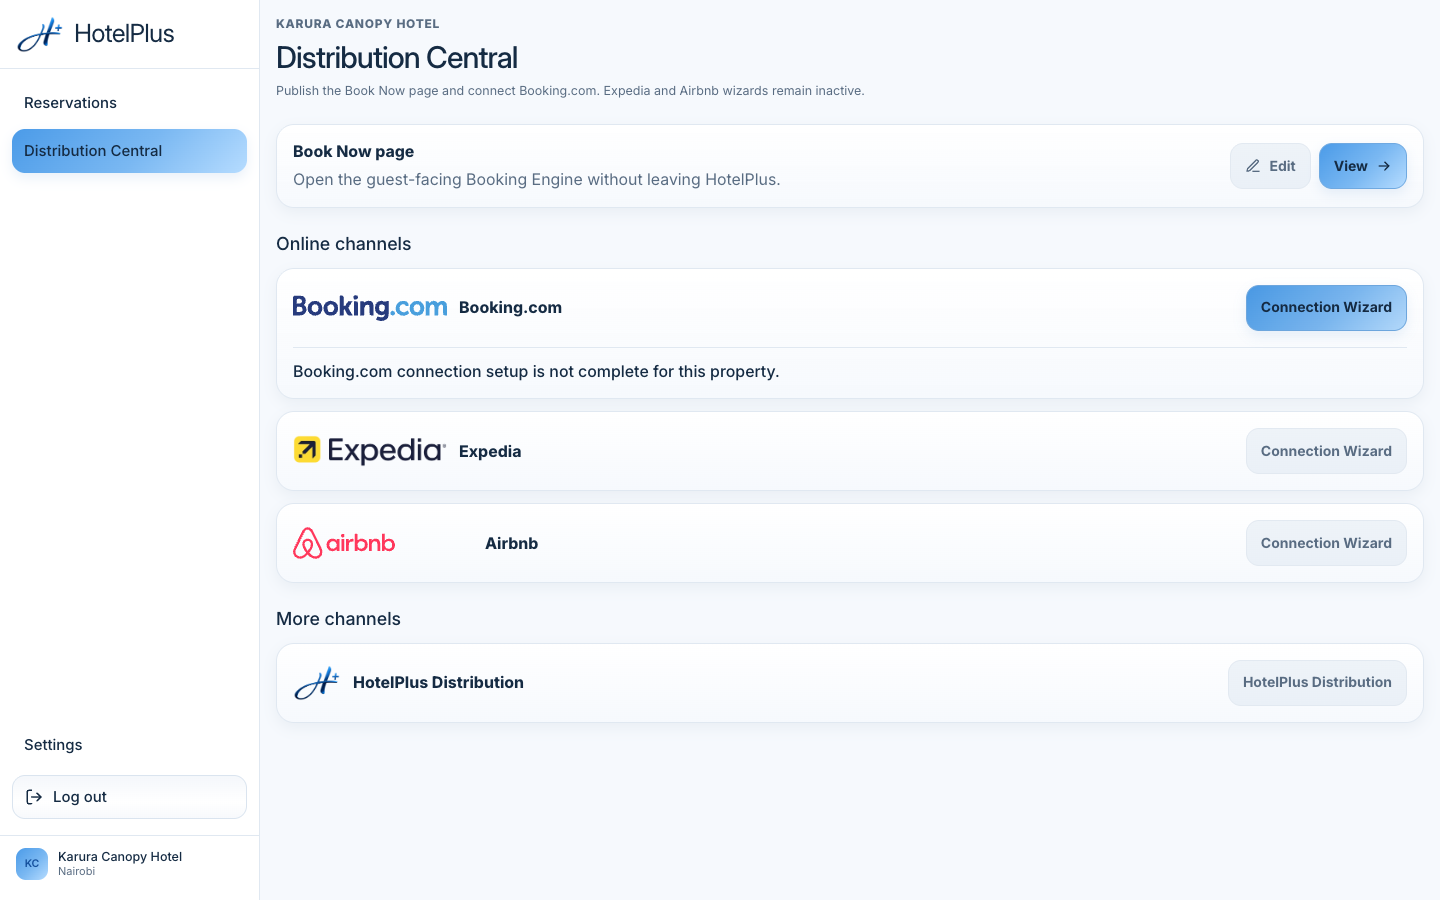Click the Nairobi location label
The height and width of the screenshot is (900, 1440).
[77, 872]
